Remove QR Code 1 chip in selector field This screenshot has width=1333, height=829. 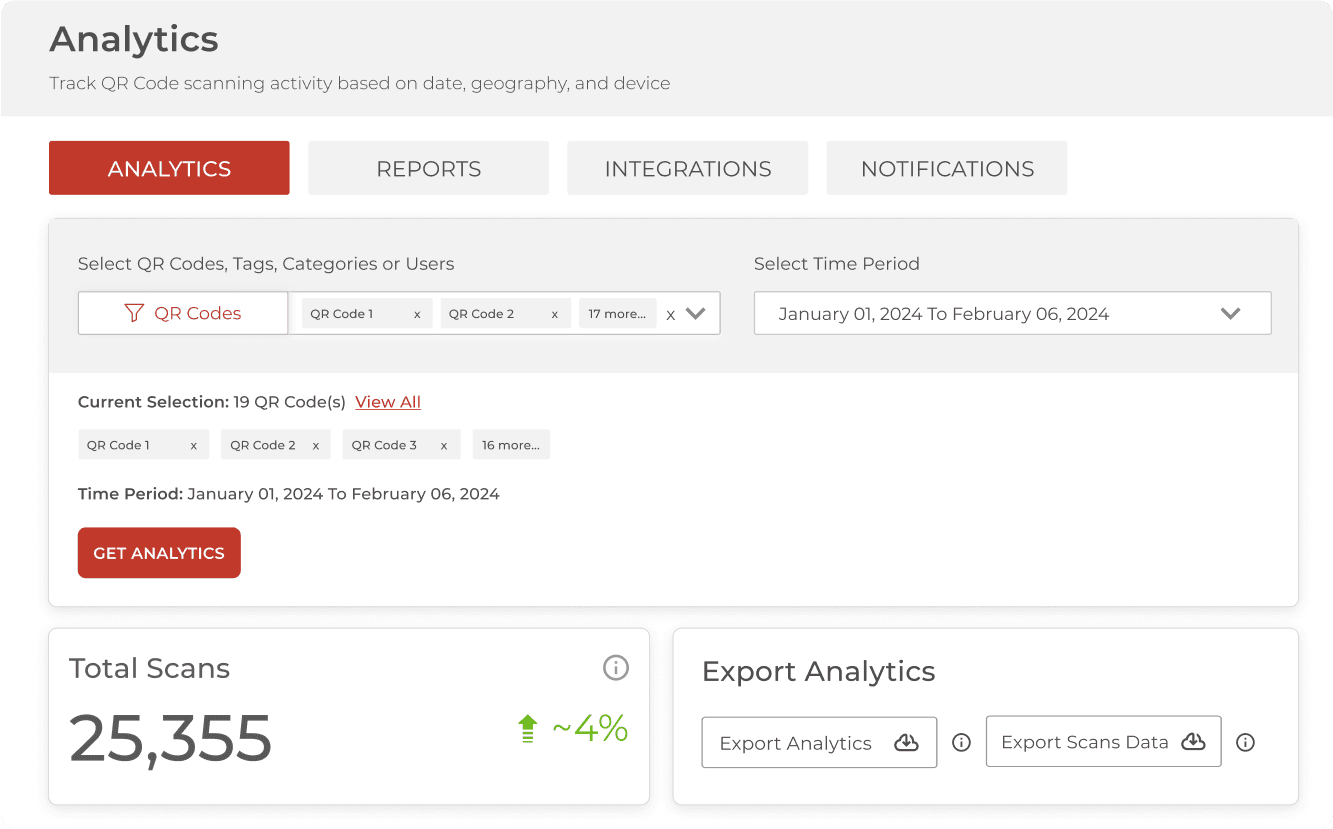(417, 314)
